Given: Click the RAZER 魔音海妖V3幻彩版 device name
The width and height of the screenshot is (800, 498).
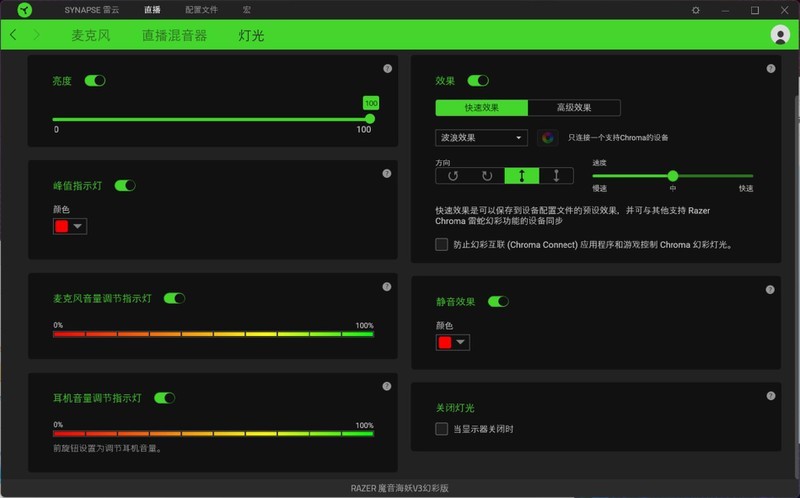Looking at the screenshot, I should click(x=399, y=488).
